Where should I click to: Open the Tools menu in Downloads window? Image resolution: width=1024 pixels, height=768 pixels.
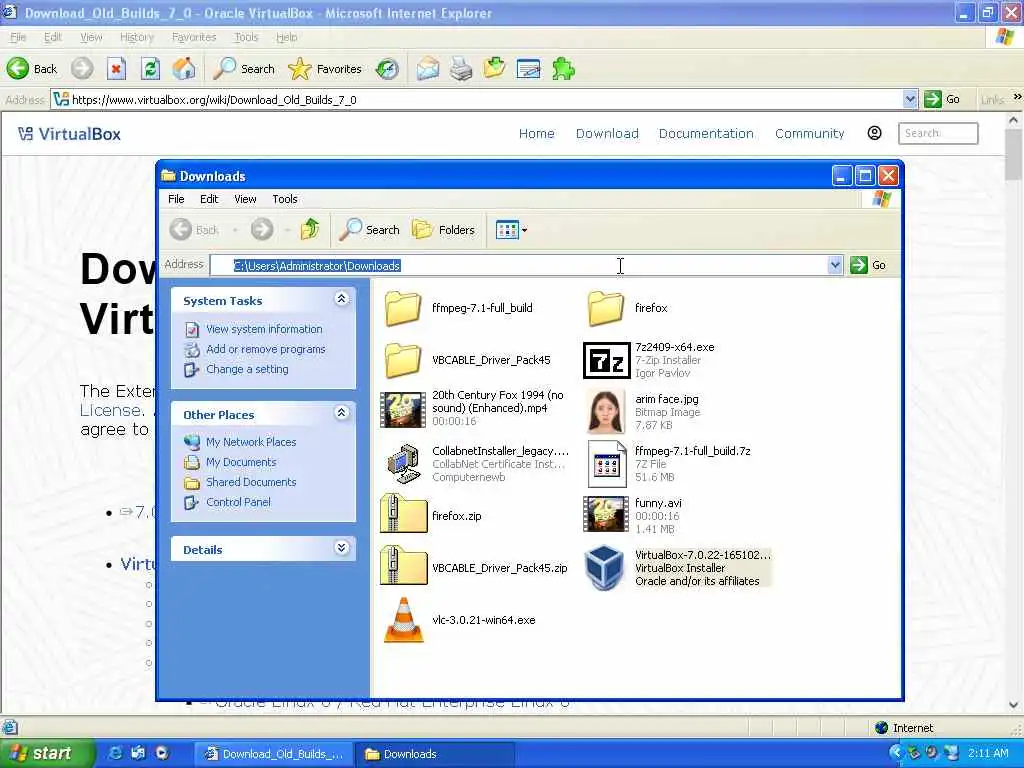tap(285, 199)
